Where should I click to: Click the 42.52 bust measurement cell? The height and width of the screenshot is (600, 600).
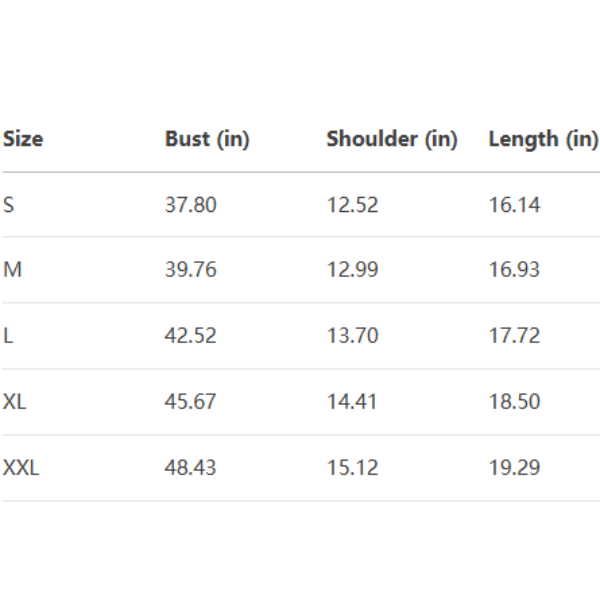click(x=190, y=336)
